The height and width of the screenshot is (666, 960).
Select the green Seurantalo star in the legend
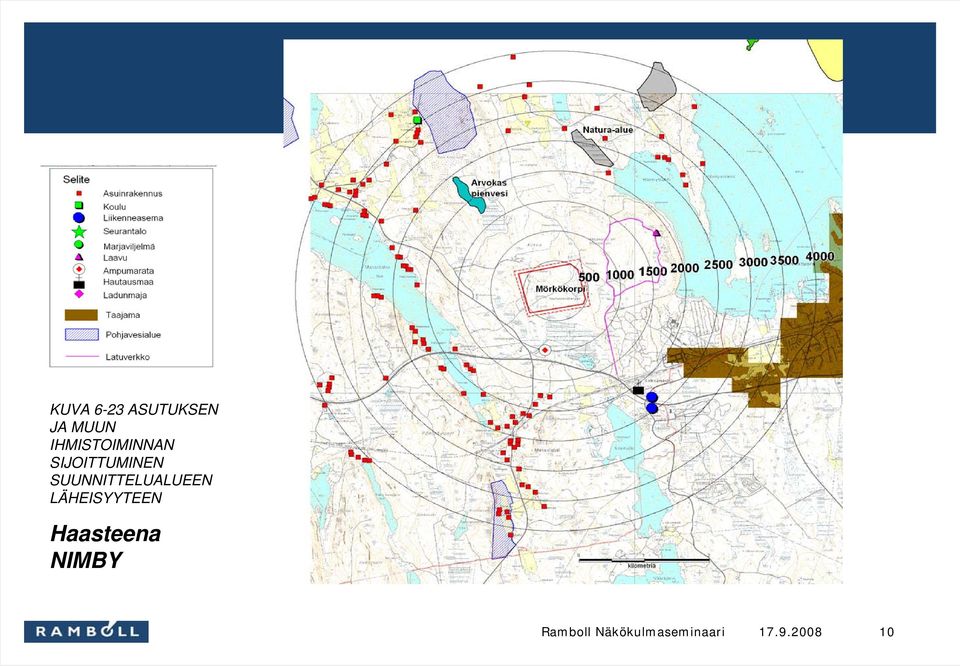pyautogui.click(x=79, y=231)
